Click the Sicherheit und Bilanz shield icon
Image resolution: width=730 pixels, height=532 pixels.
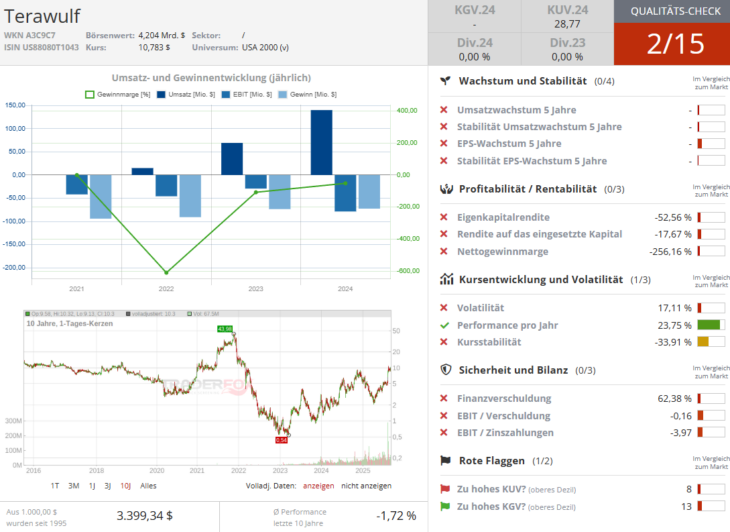tap(446, 370)
